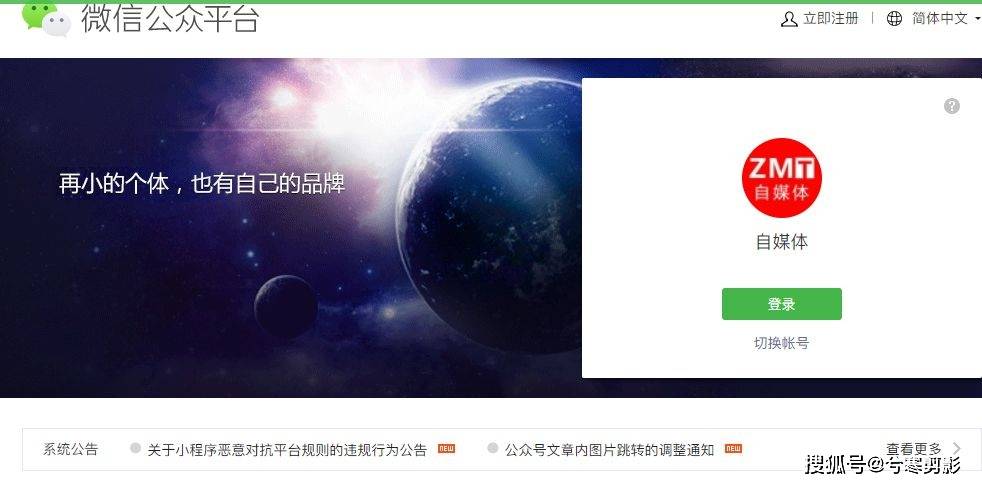Expand more notices with chevron arrow
Viewport: 982px width, 486px height.
click(x=956, y=448)
